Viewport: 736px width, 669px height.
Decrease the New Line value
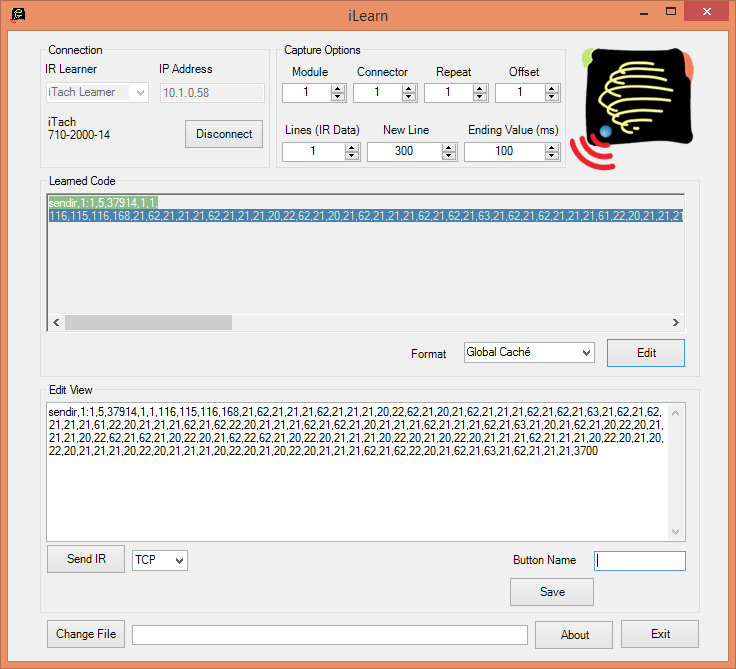point(449,156)
